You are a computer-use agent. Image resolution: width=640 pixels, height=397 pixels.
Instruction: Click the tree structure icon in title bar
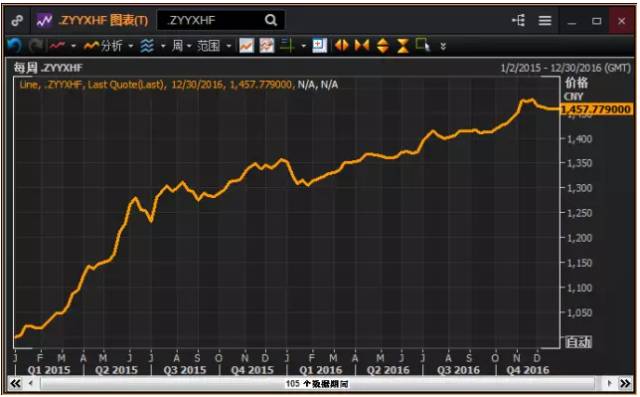click(519, 20)
